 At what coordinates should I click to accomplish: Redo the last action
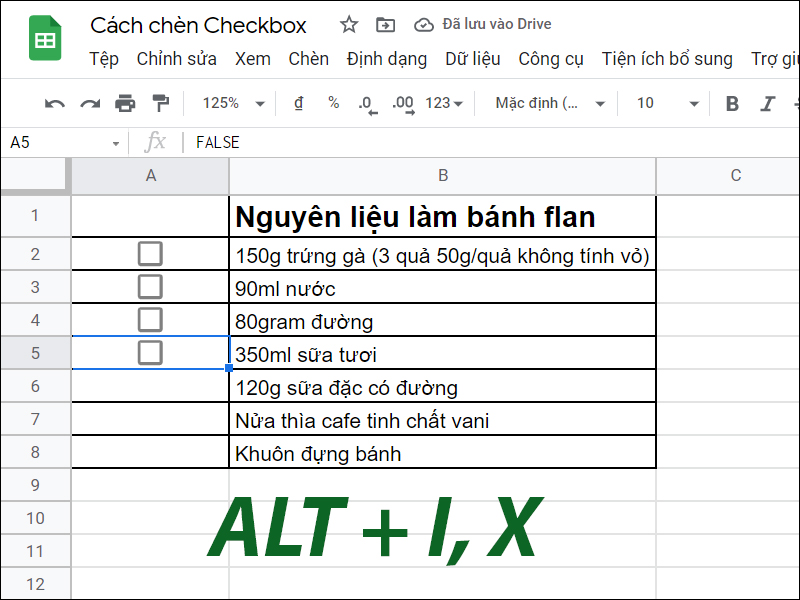pos(90,104)
